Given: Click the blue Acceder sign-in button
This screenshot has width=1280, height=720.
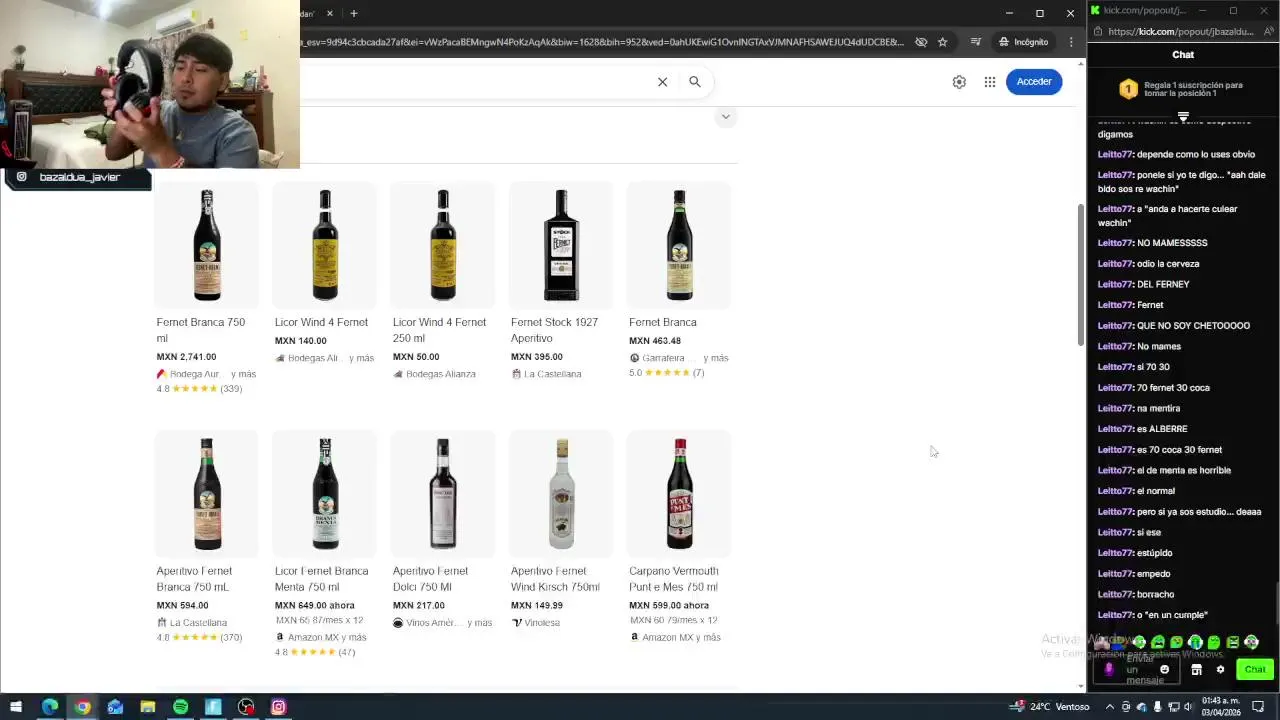Looking at the screenshot, I should (x=1034, y=82).
